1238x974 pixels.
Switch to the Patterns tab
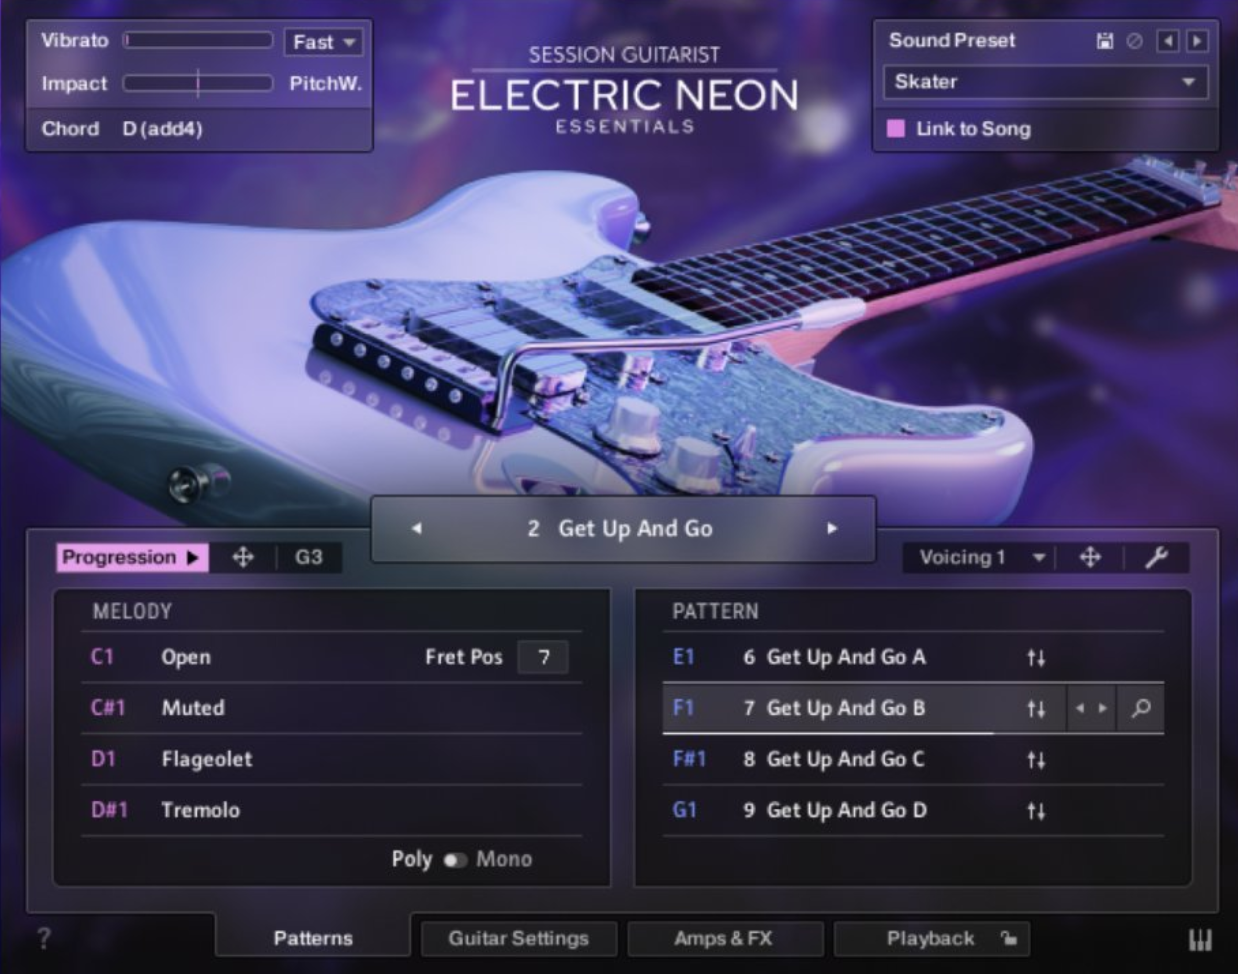pos(313,938)
